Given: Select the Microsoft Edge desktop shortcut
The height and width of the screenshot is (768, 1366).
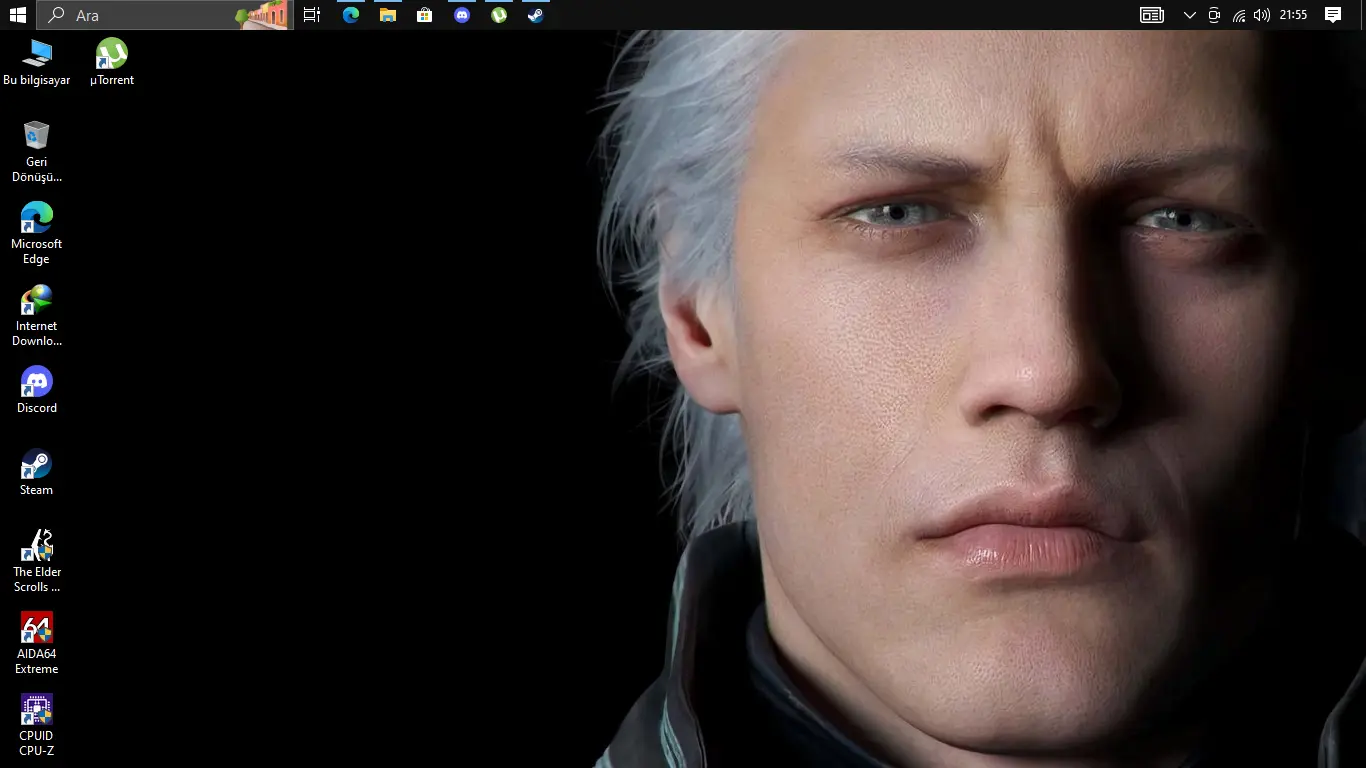Looking at the screenshot, I should pos(37,234).
